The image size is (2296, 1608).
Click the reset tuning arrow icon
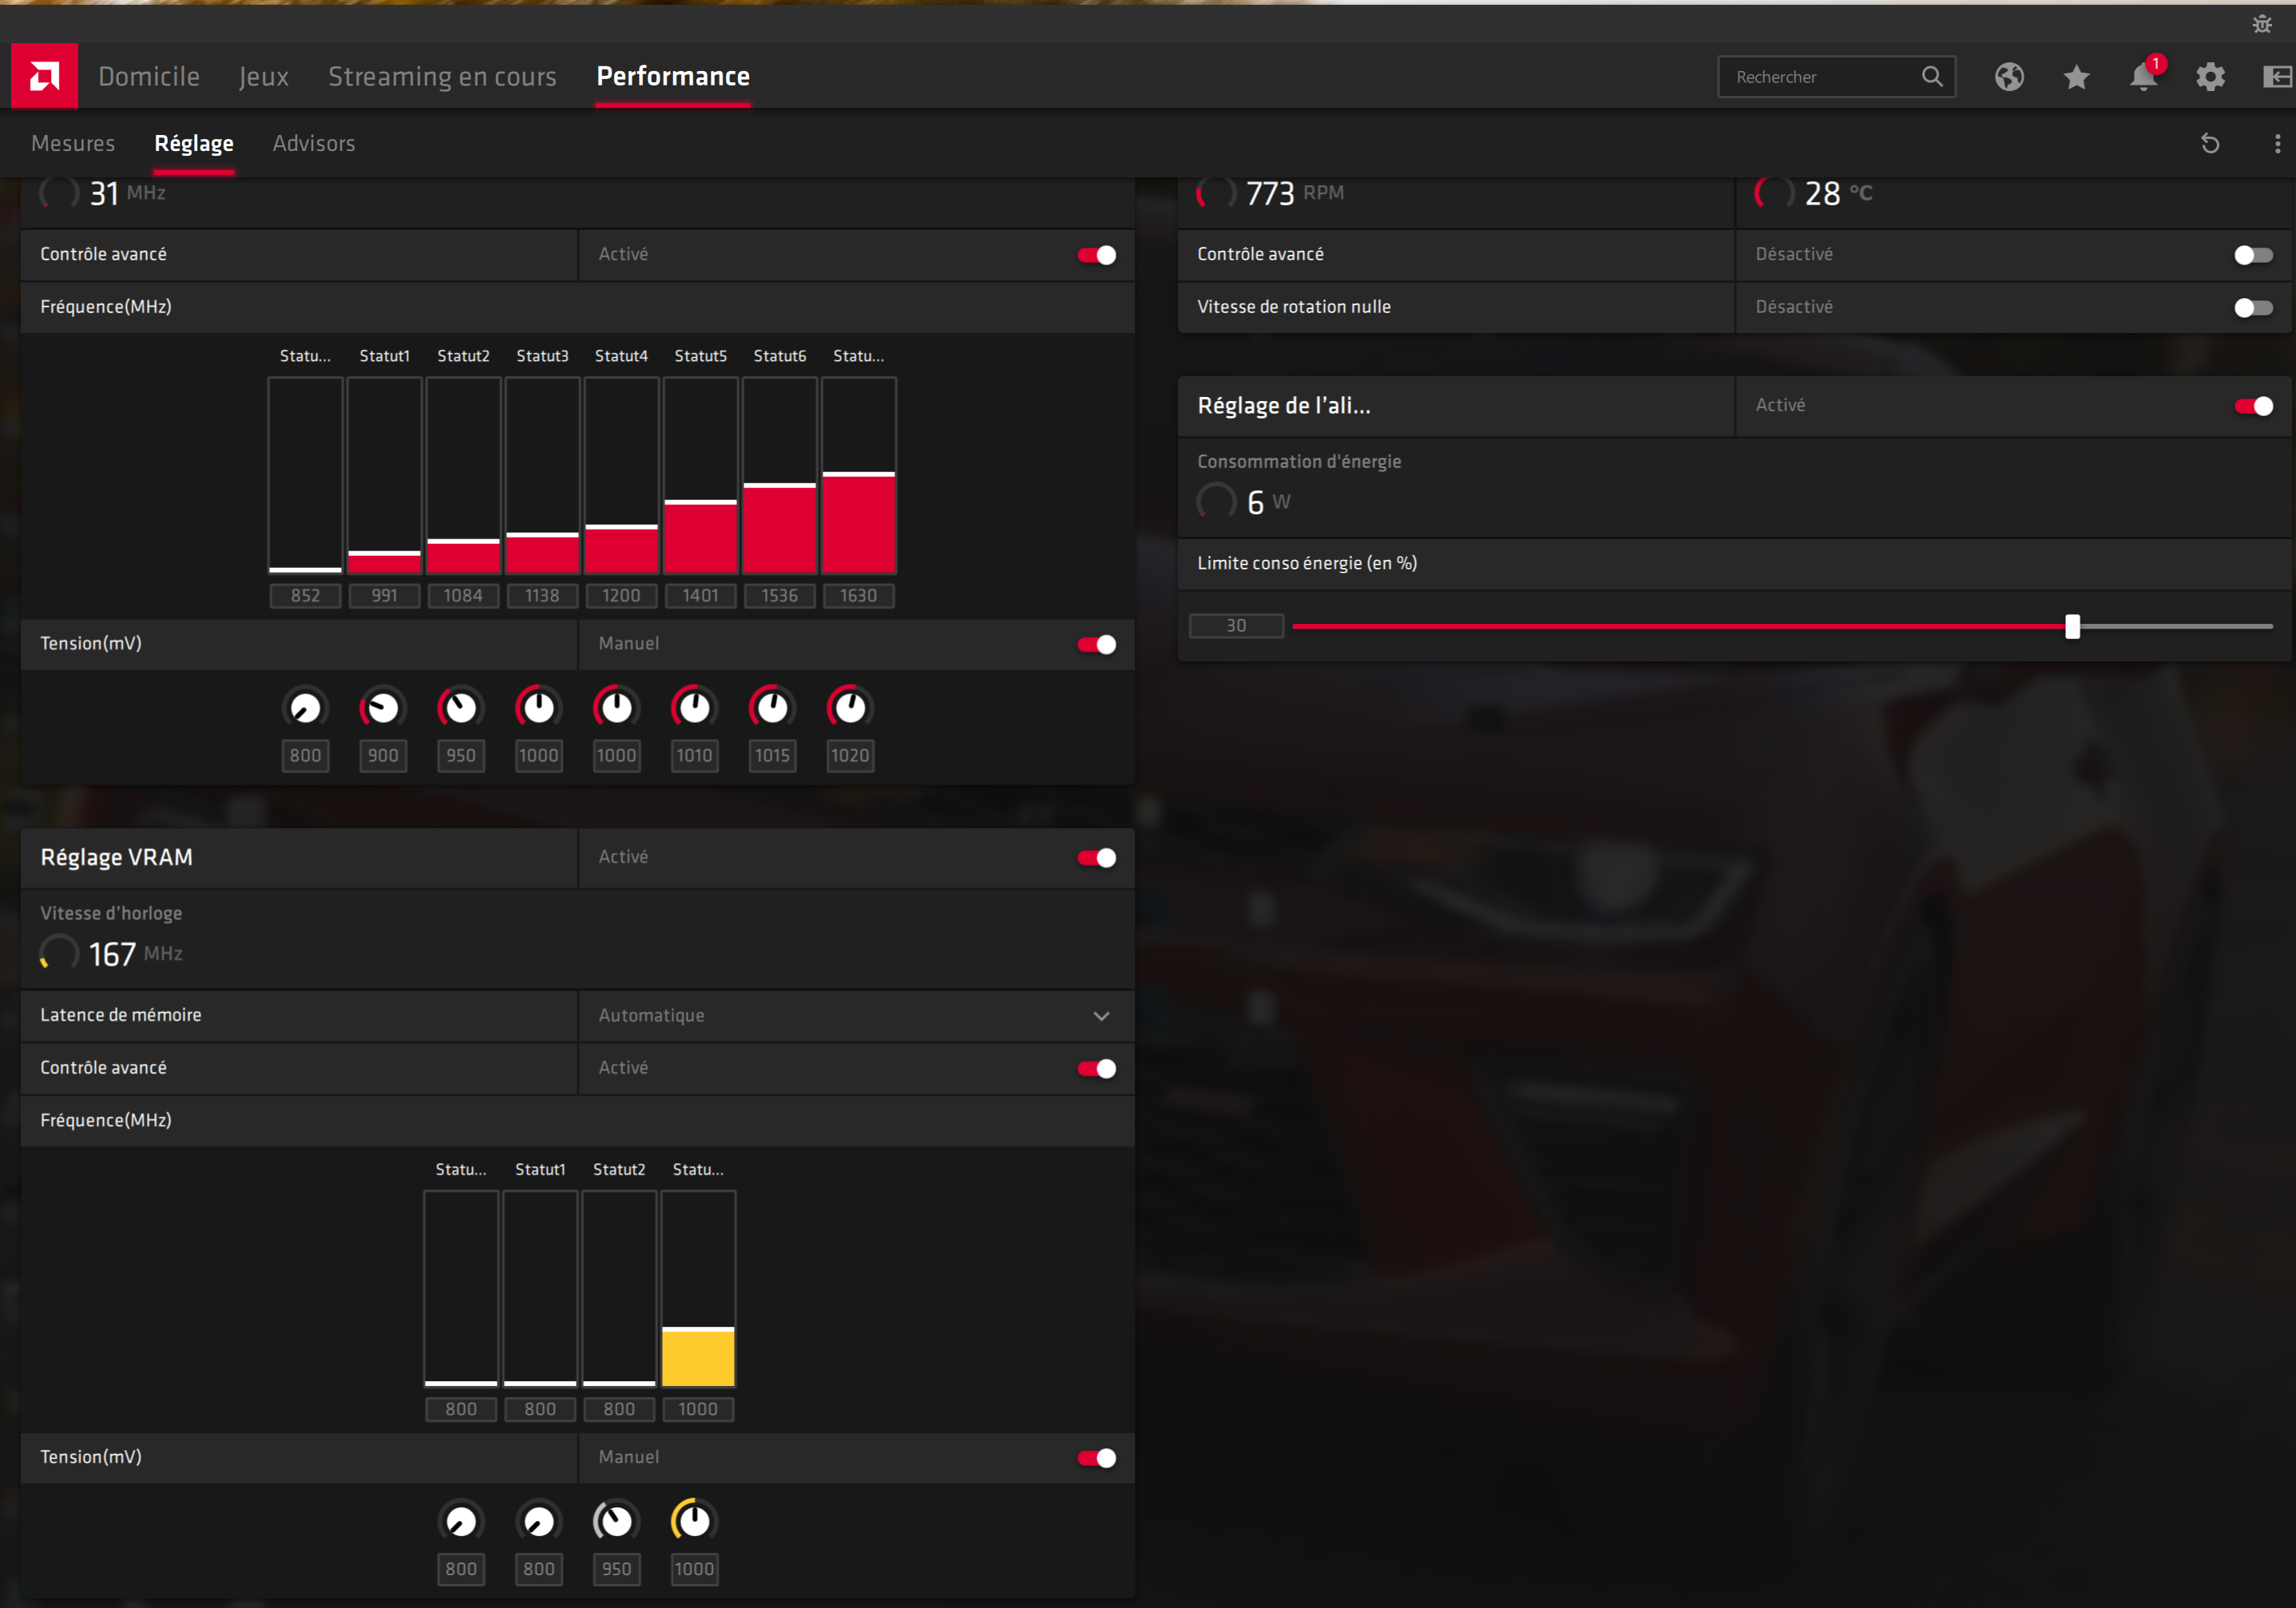tap(2210, 144)
